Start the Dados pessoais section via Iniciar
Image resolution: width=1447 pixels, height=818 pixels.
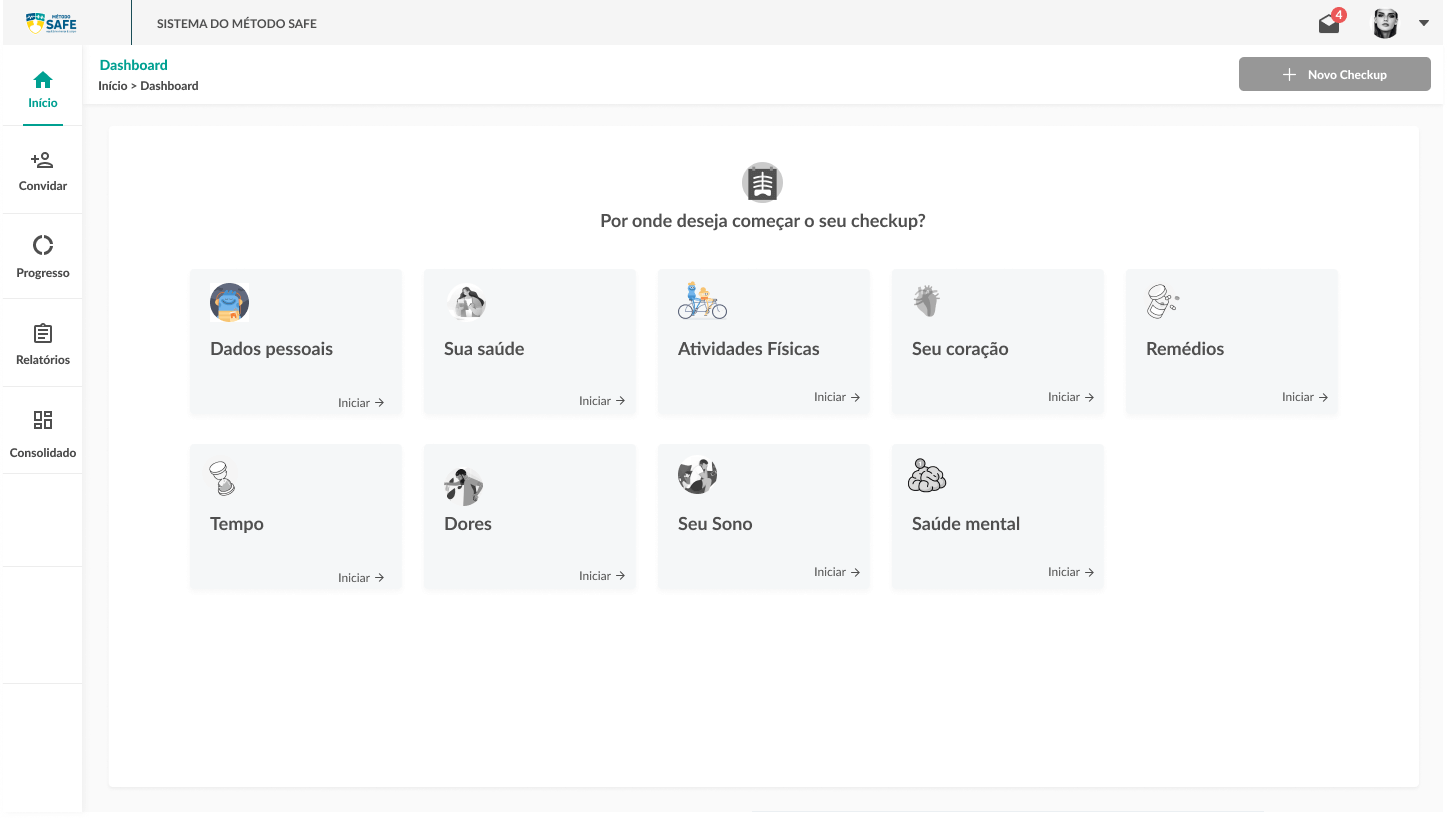point(361,403)
